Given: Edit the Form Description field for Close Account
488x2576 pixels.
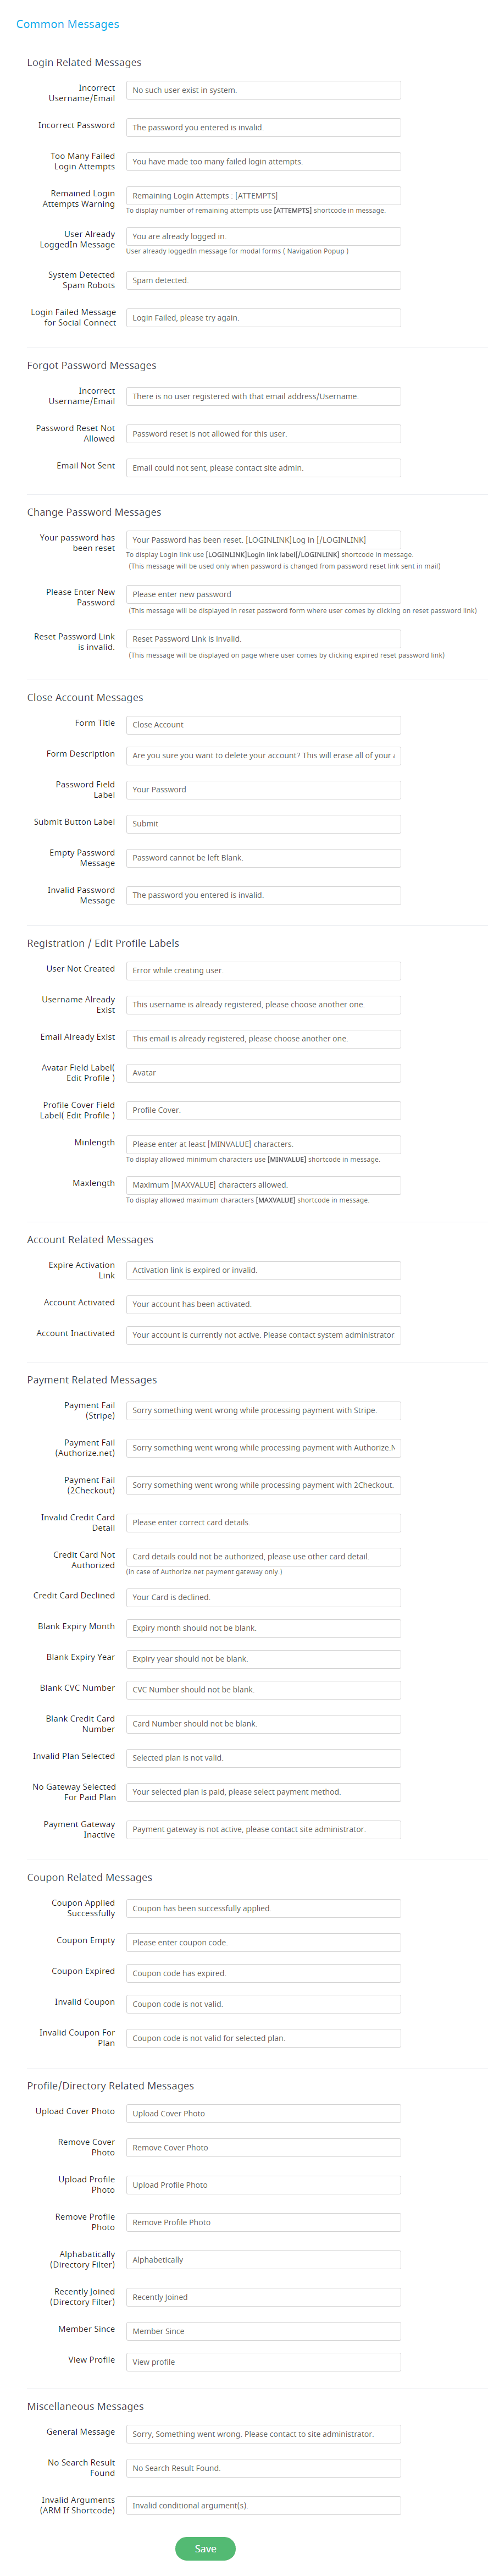Looking at the screenshot, I should click(x=263, y=756).
